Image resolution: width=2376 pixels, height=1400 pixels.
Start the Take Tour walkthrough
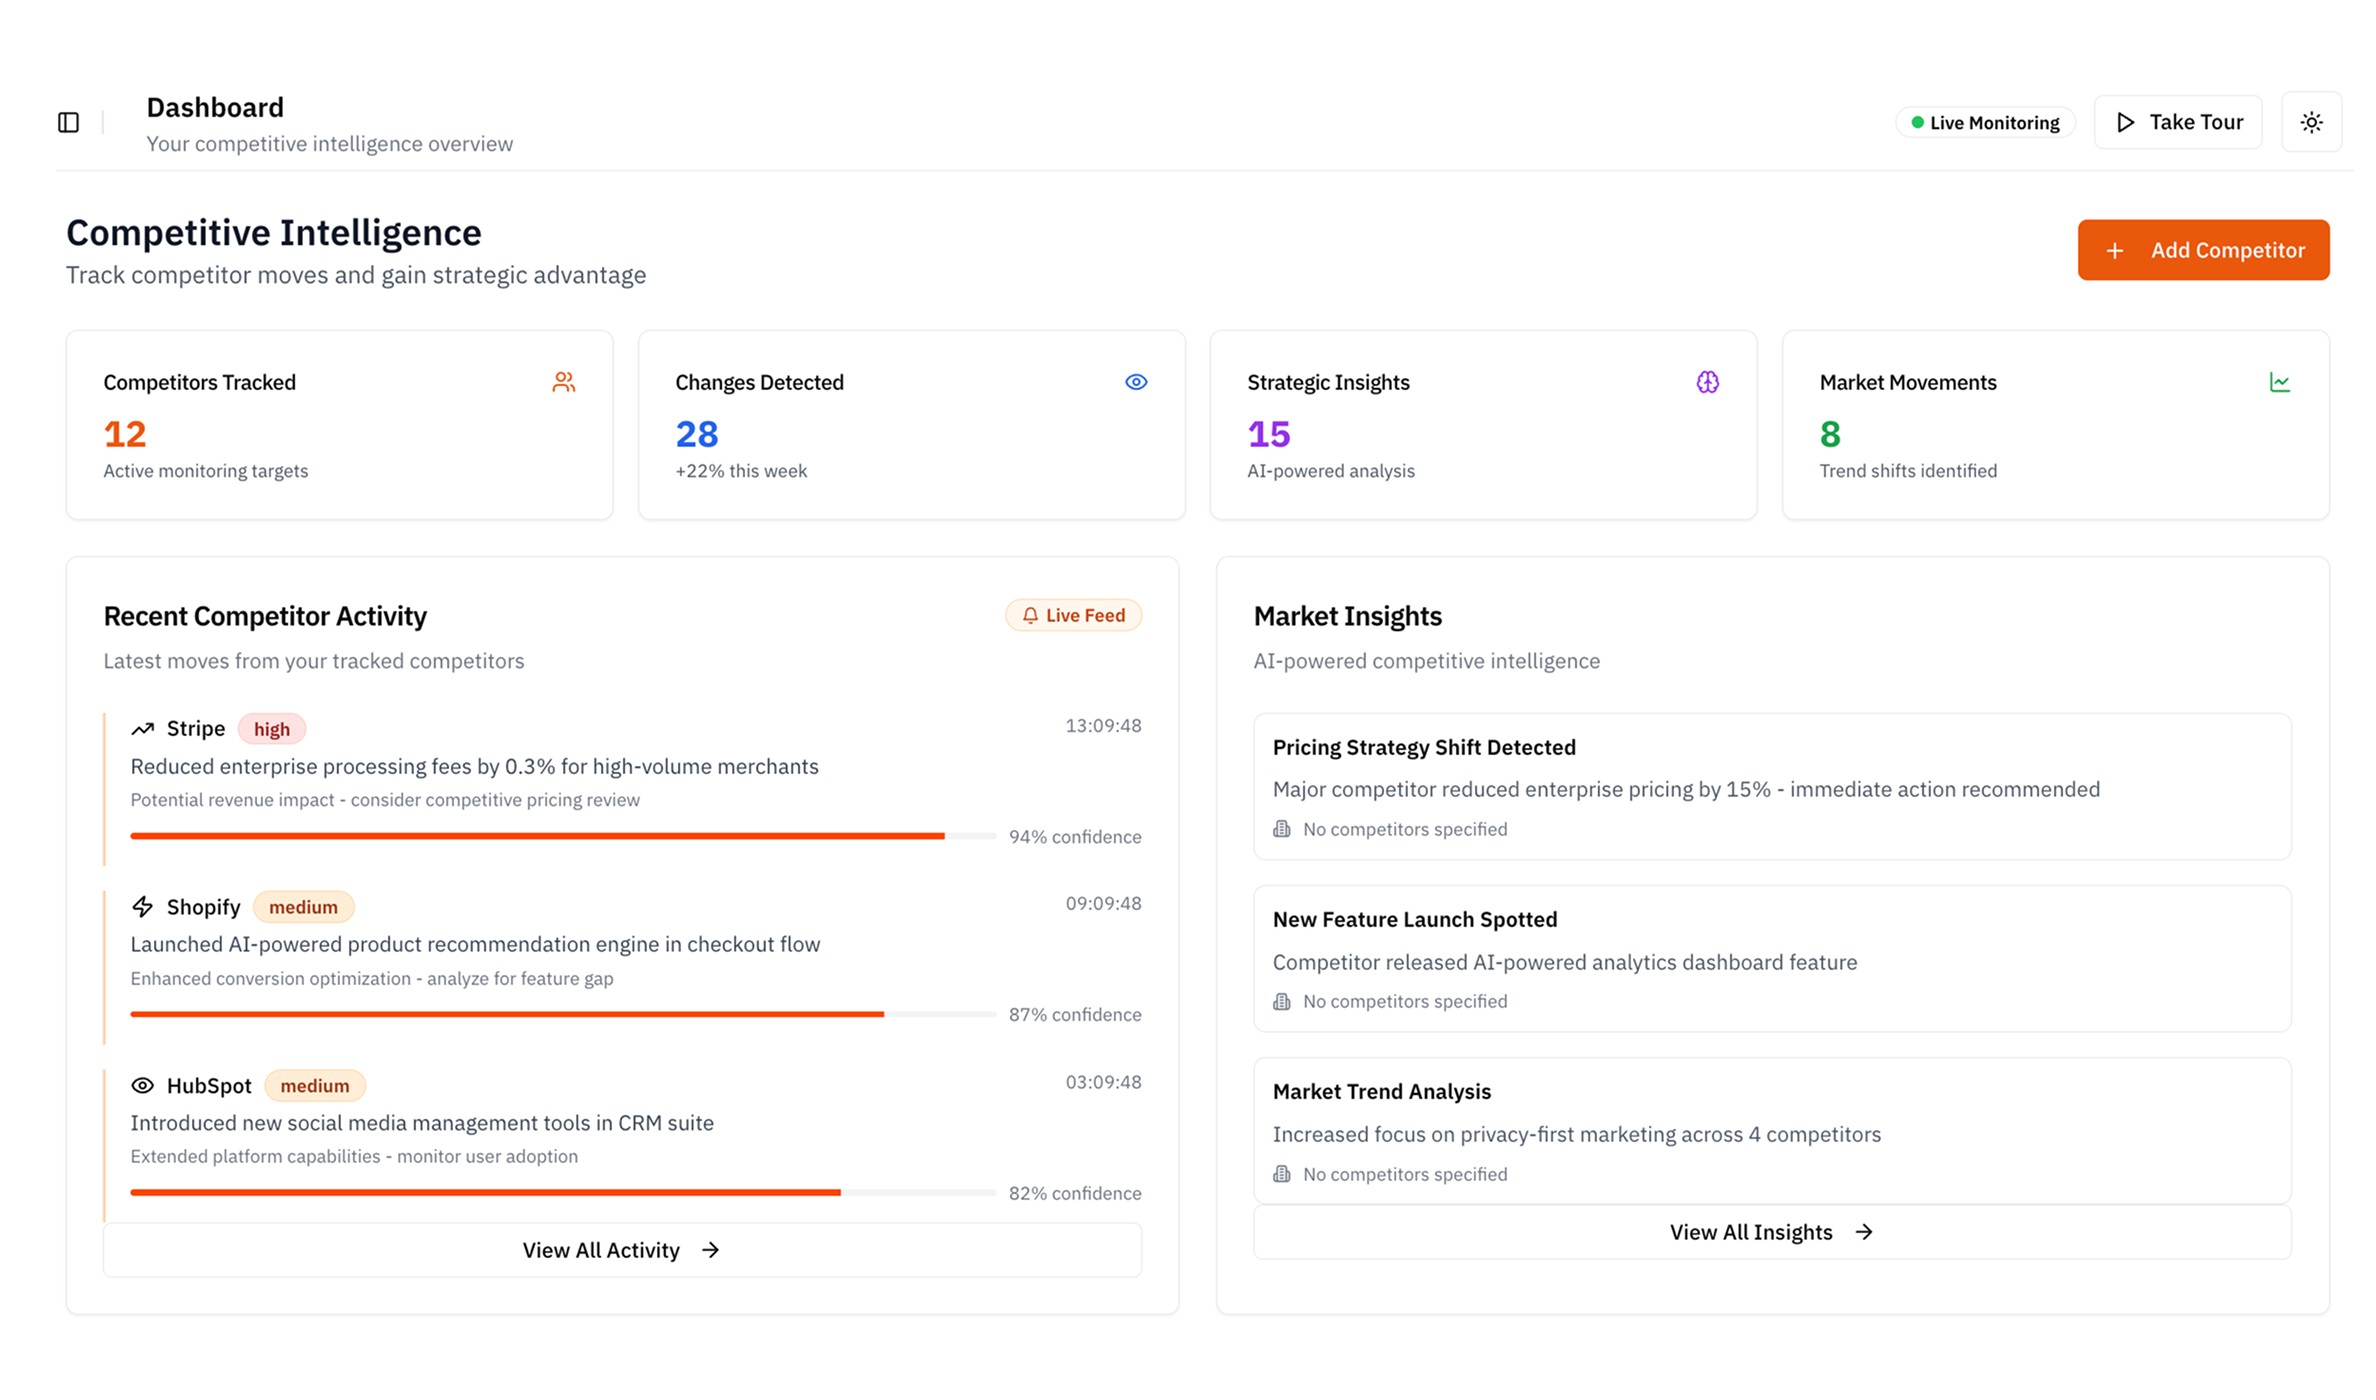[x=2178, y=122]
